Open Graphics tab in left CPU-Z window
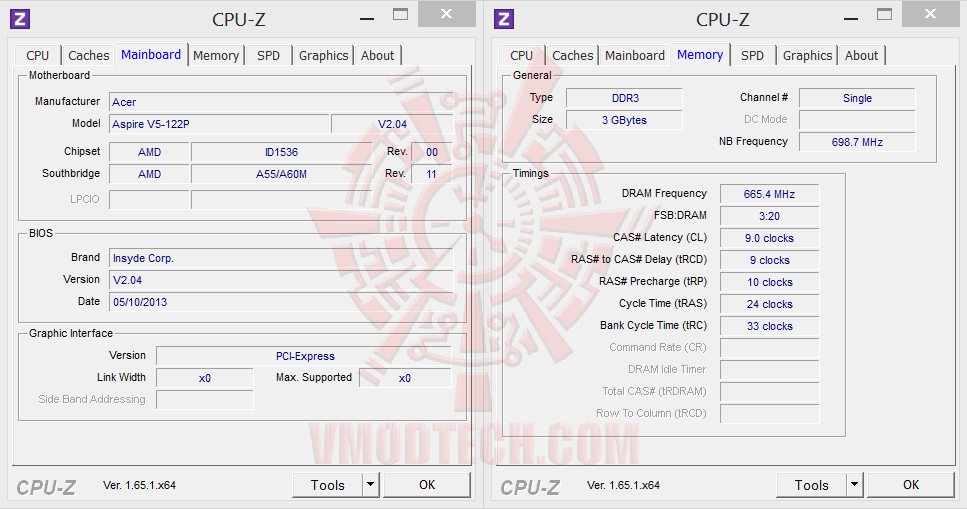The width and height of the screenshot is (967, 509). click(x=324, y=56)
